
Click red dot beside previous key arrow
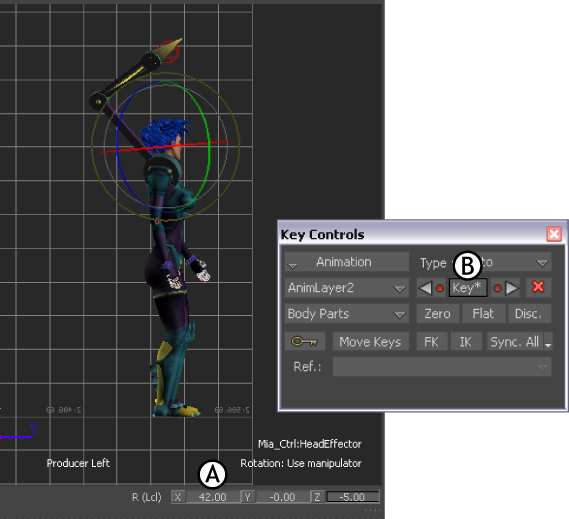(439, 289)
